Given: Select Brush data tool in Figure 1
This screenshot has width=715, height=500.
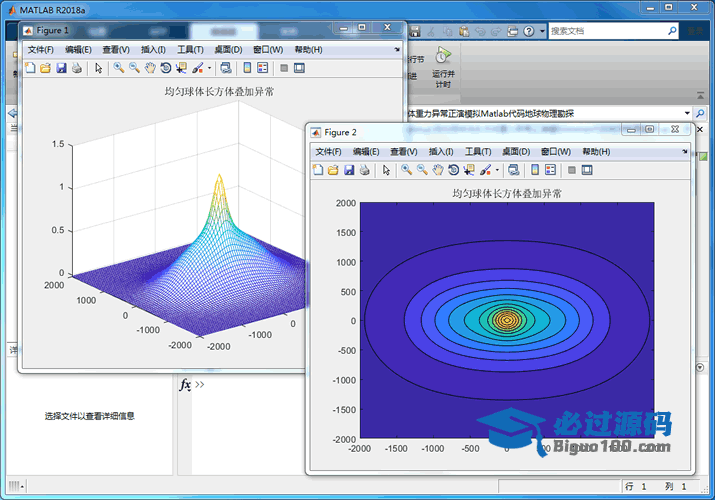Looking at the screenshot, I should (197, 68).
